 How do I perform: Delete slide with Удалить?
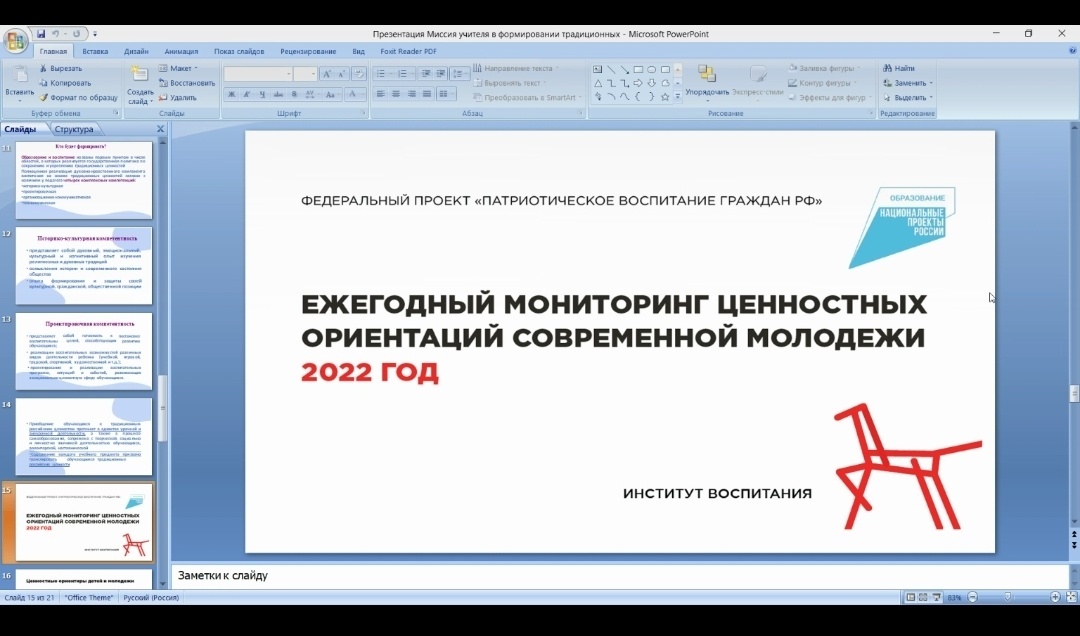178,97
